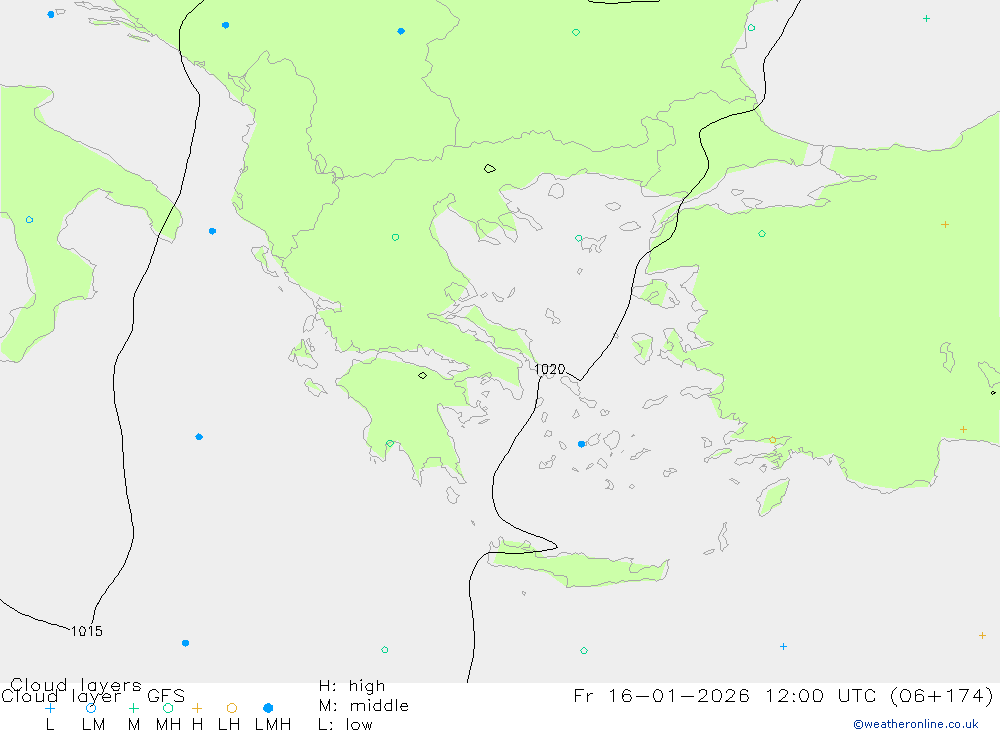Click the 'LM' legend label

point(93,725)
